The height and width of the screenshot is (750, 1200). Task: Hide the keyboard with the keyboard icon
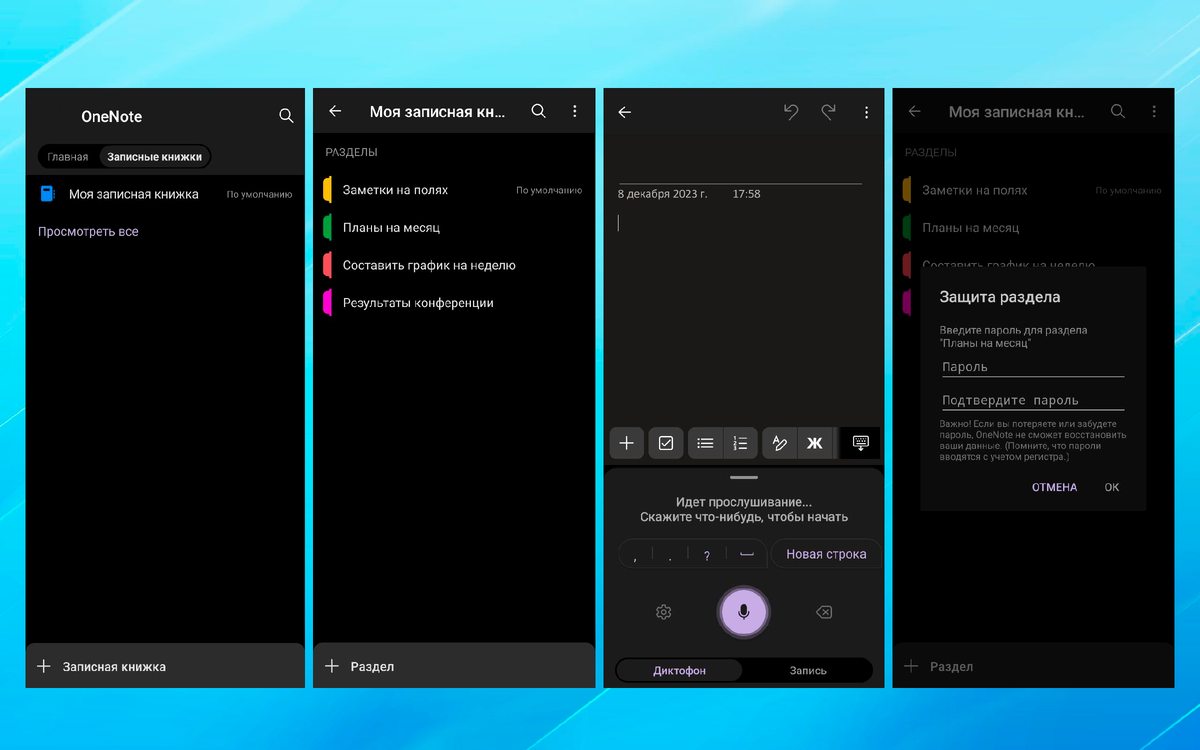[x=860, y=442]
